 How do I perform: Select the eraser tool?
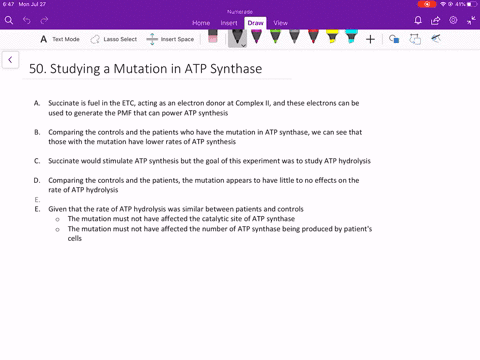213,37
